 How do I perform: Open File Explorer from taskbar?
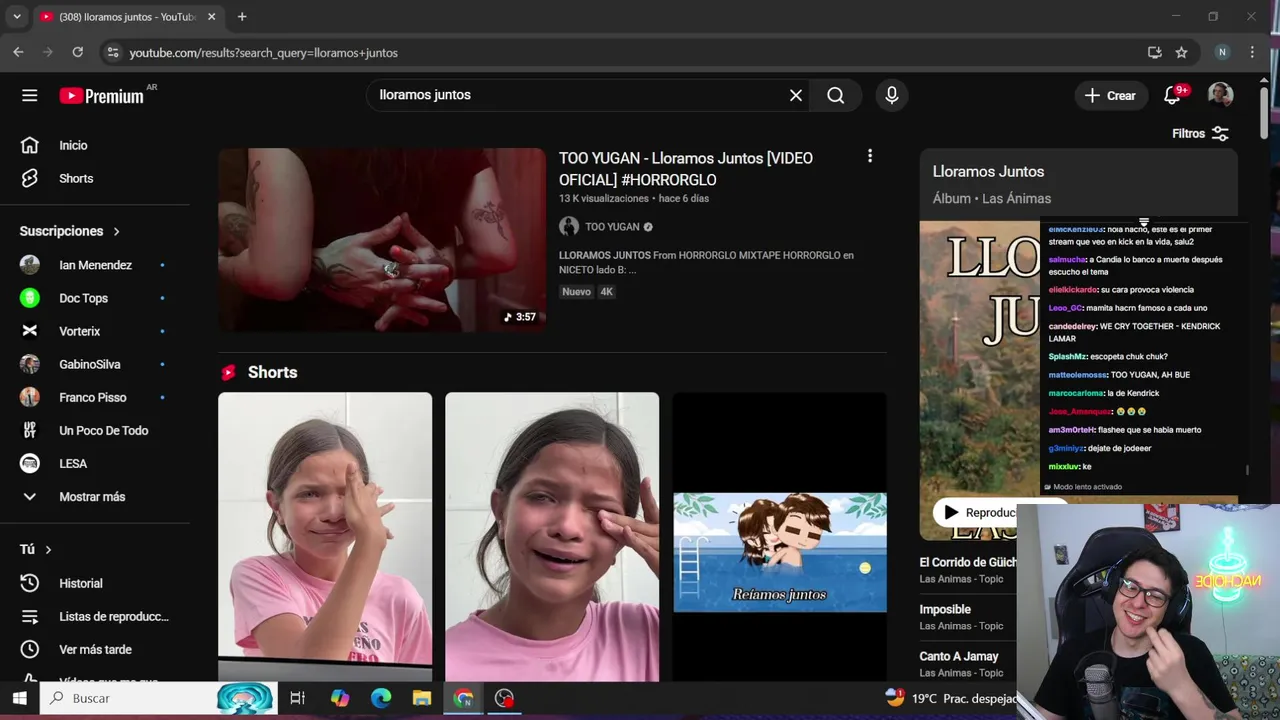point(422,698)
